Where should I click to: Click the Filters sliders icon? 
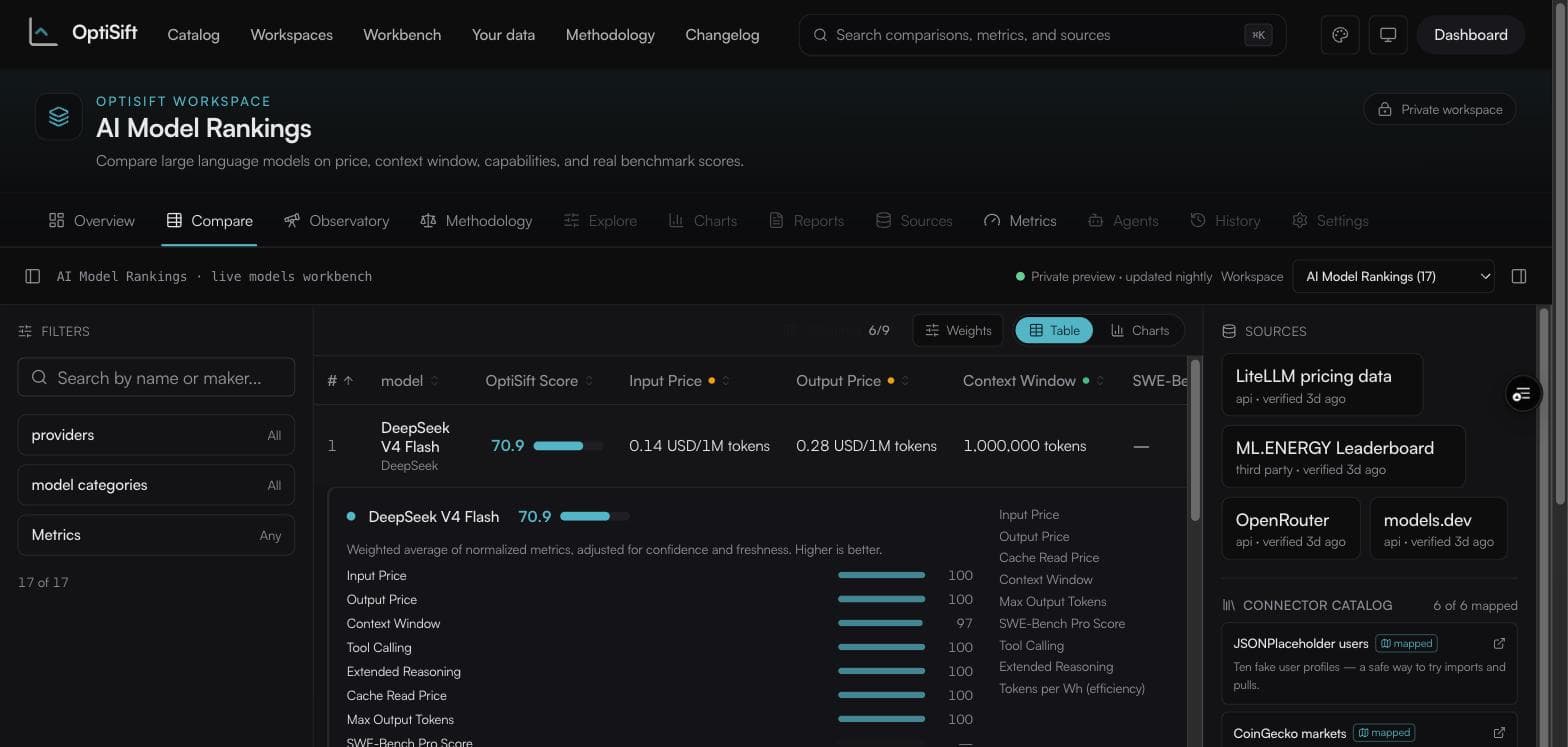pos(25,331)
